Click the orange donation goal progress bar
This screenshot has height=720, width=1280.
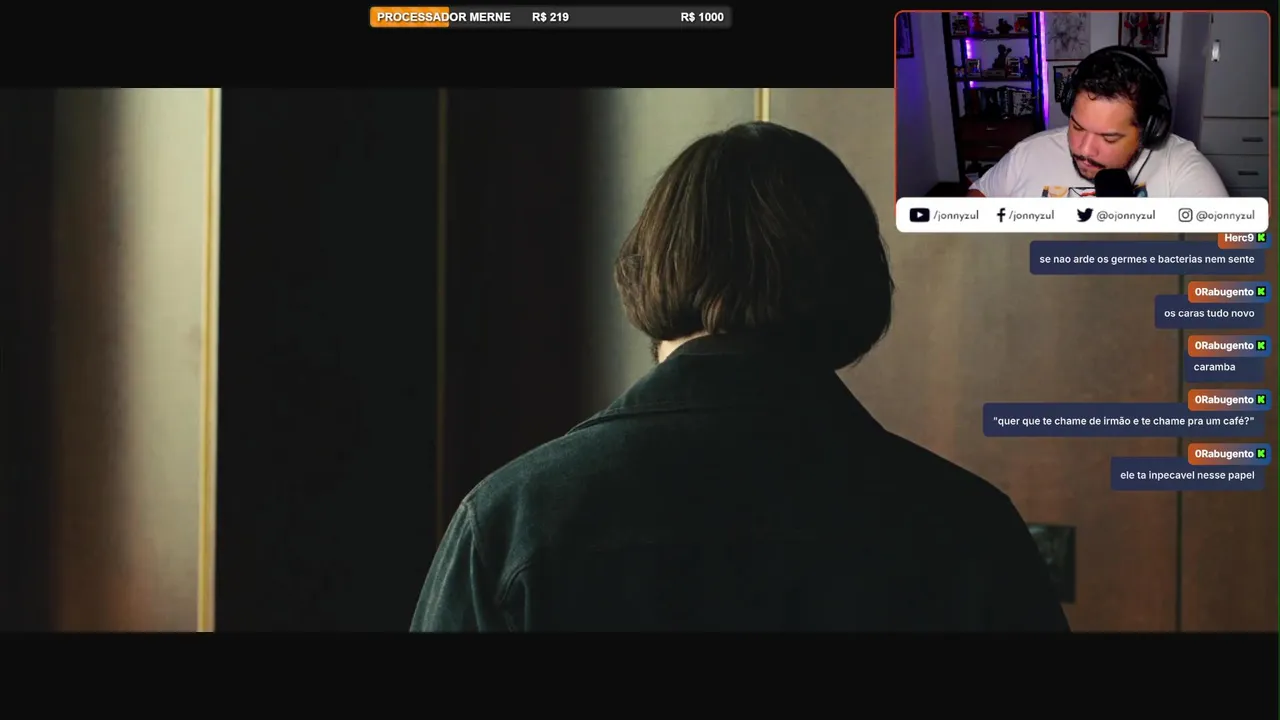click(x=550, y=17)
